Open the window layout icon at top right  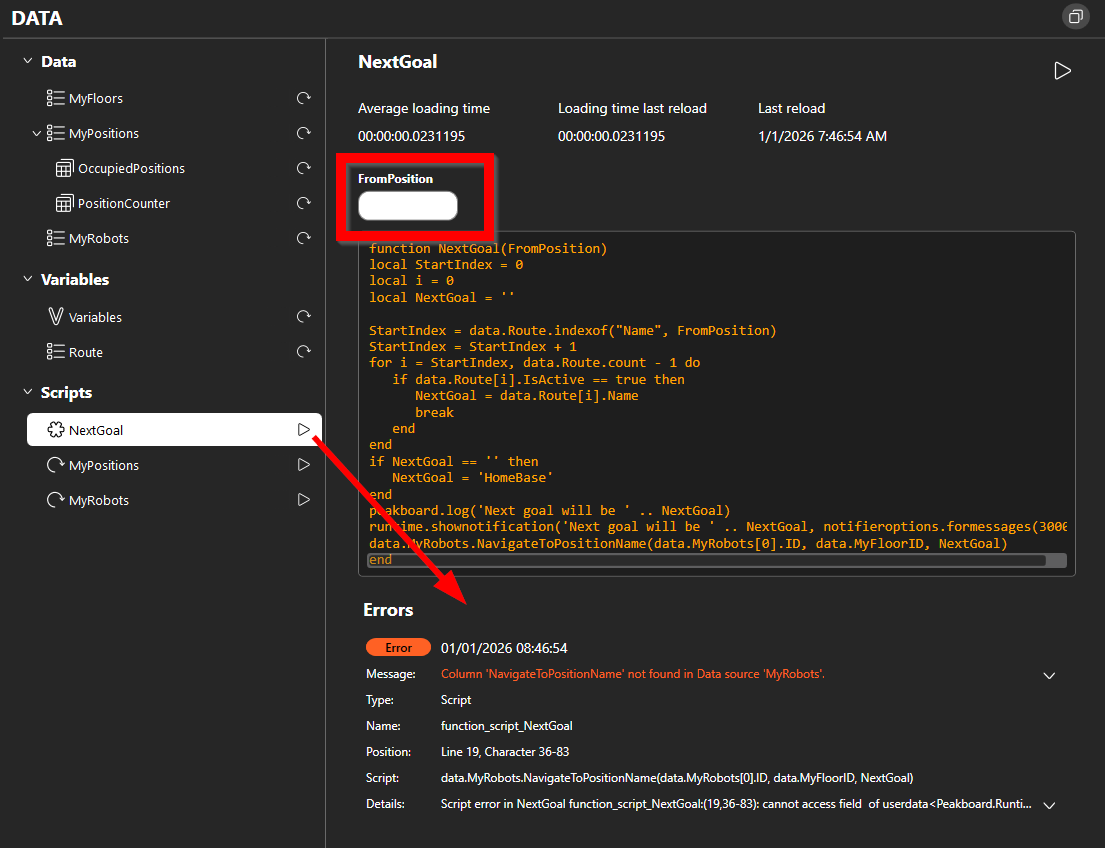pyautogui.click(x=1076, y=16)
